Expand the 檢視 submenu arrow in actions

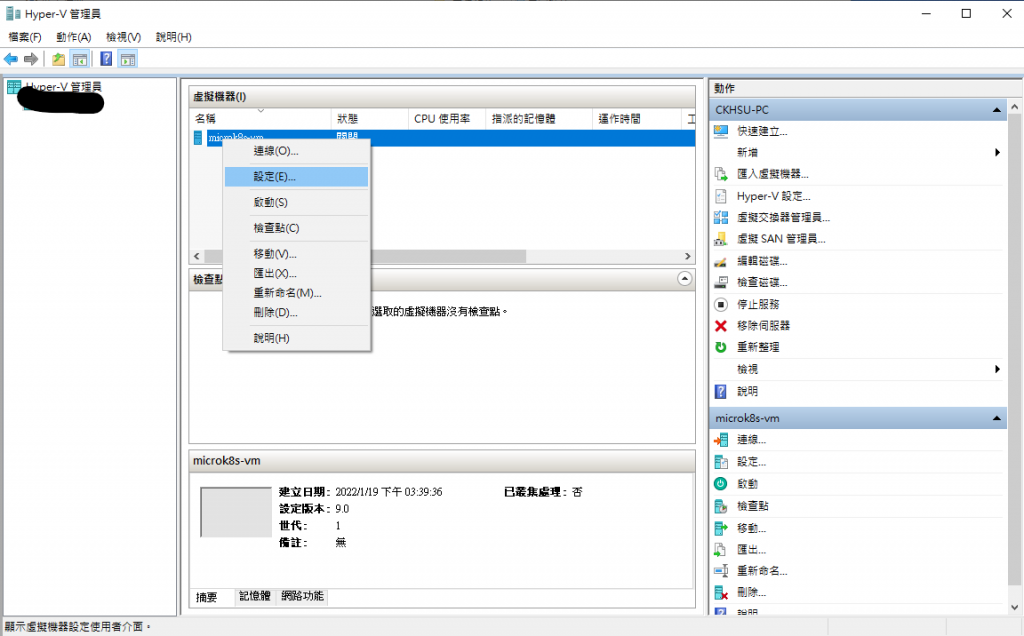pos(997,369)
